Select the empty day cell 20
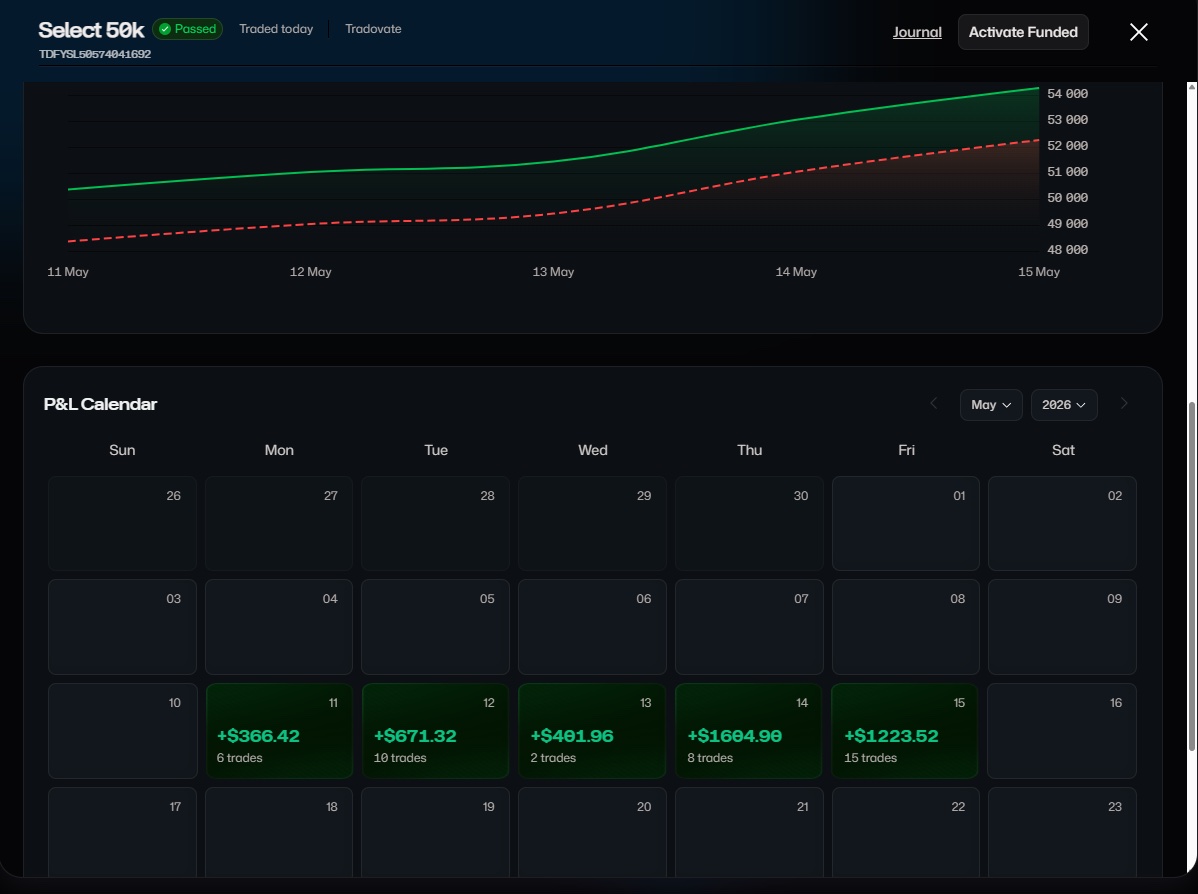Viewport: 1198px width, 894px height. tap(592, 833)
